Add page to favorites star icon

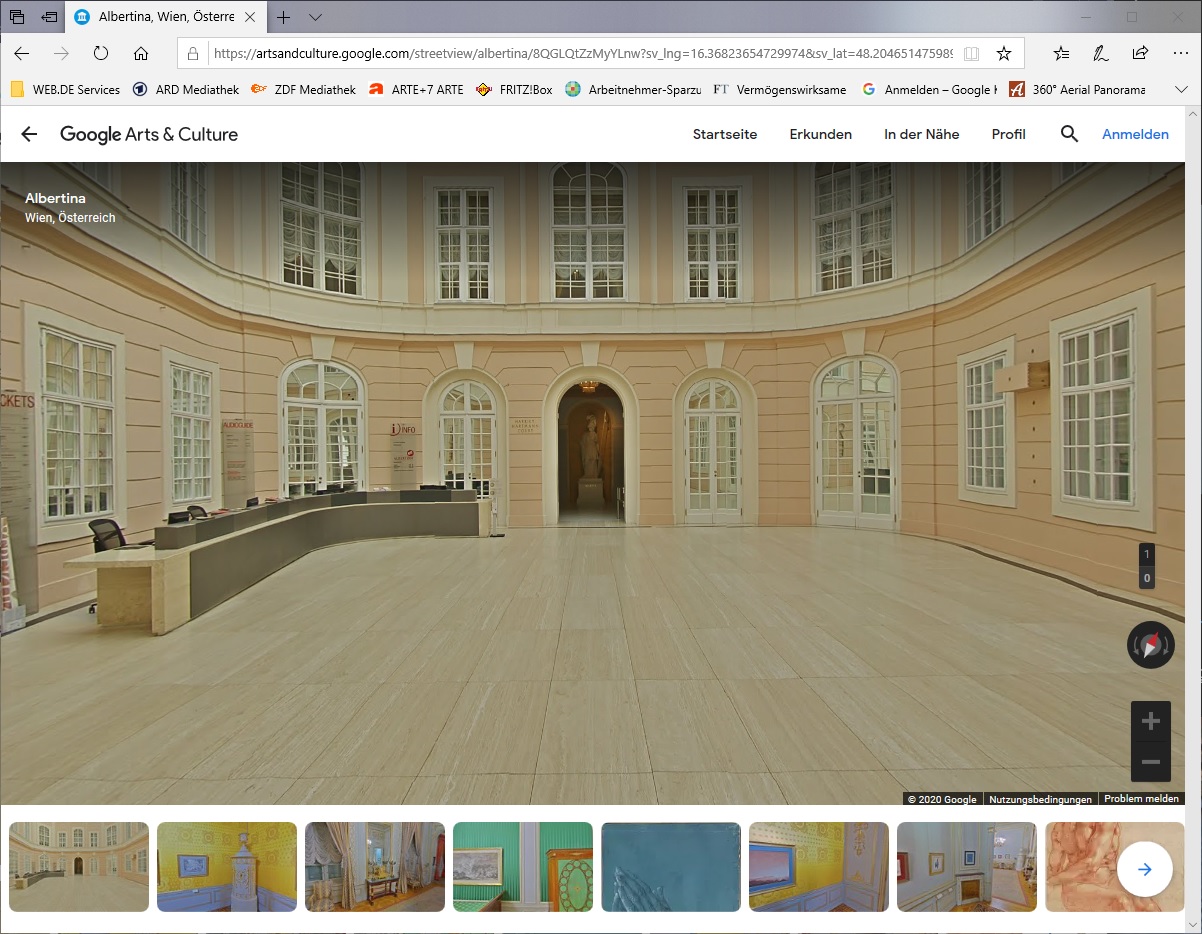click(1004, 53)
